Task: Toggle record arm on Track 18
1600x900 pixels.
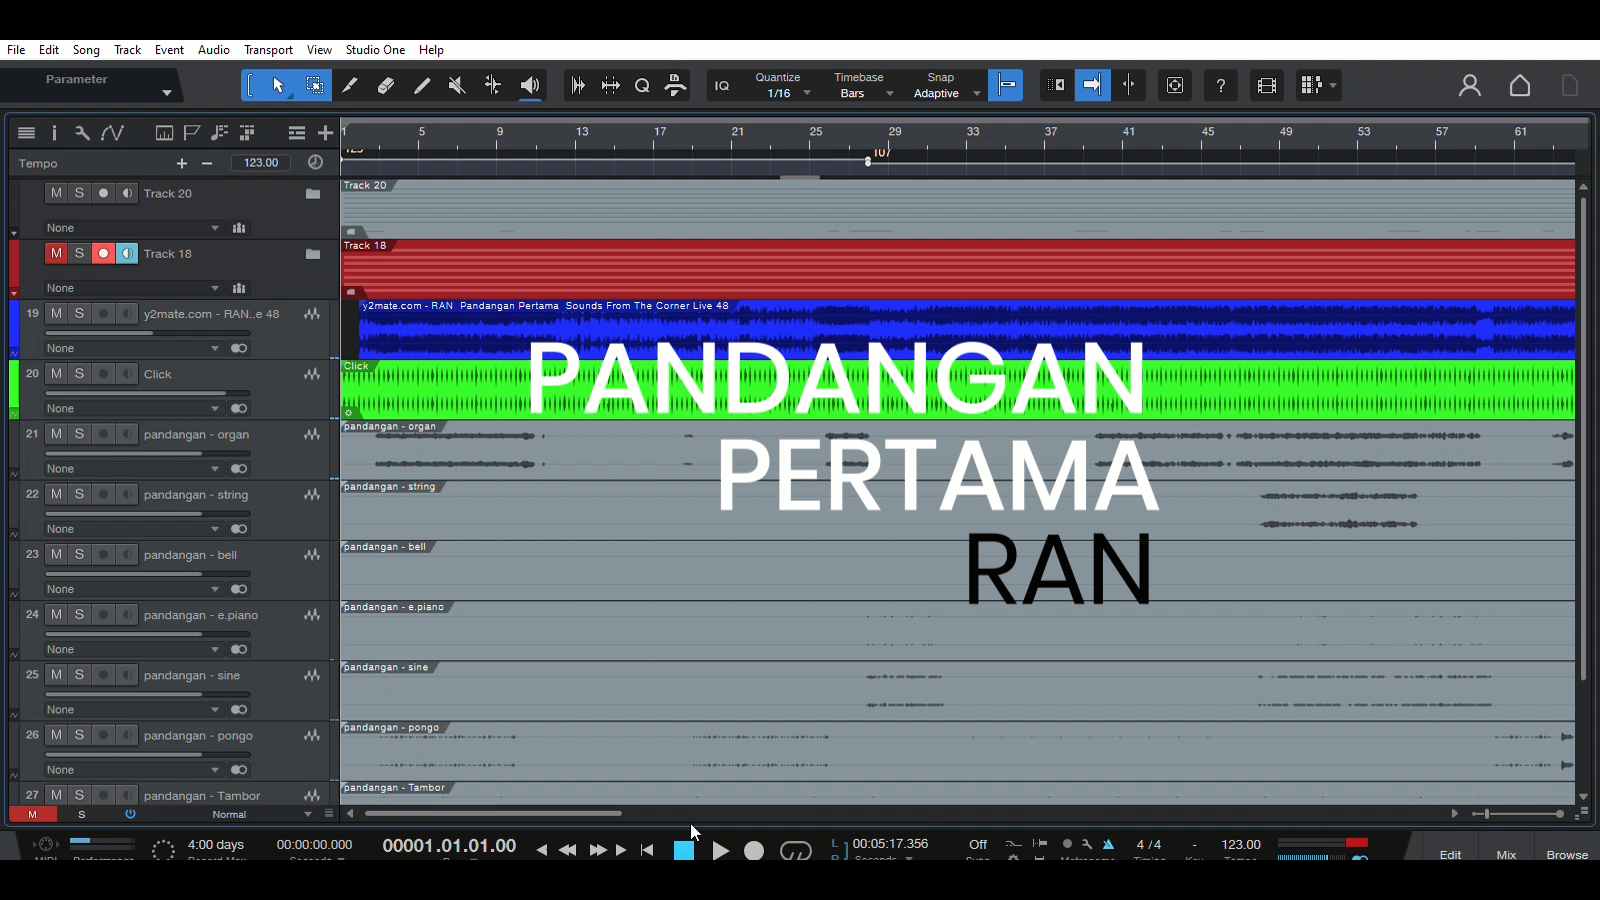Action: pos(103,254)
